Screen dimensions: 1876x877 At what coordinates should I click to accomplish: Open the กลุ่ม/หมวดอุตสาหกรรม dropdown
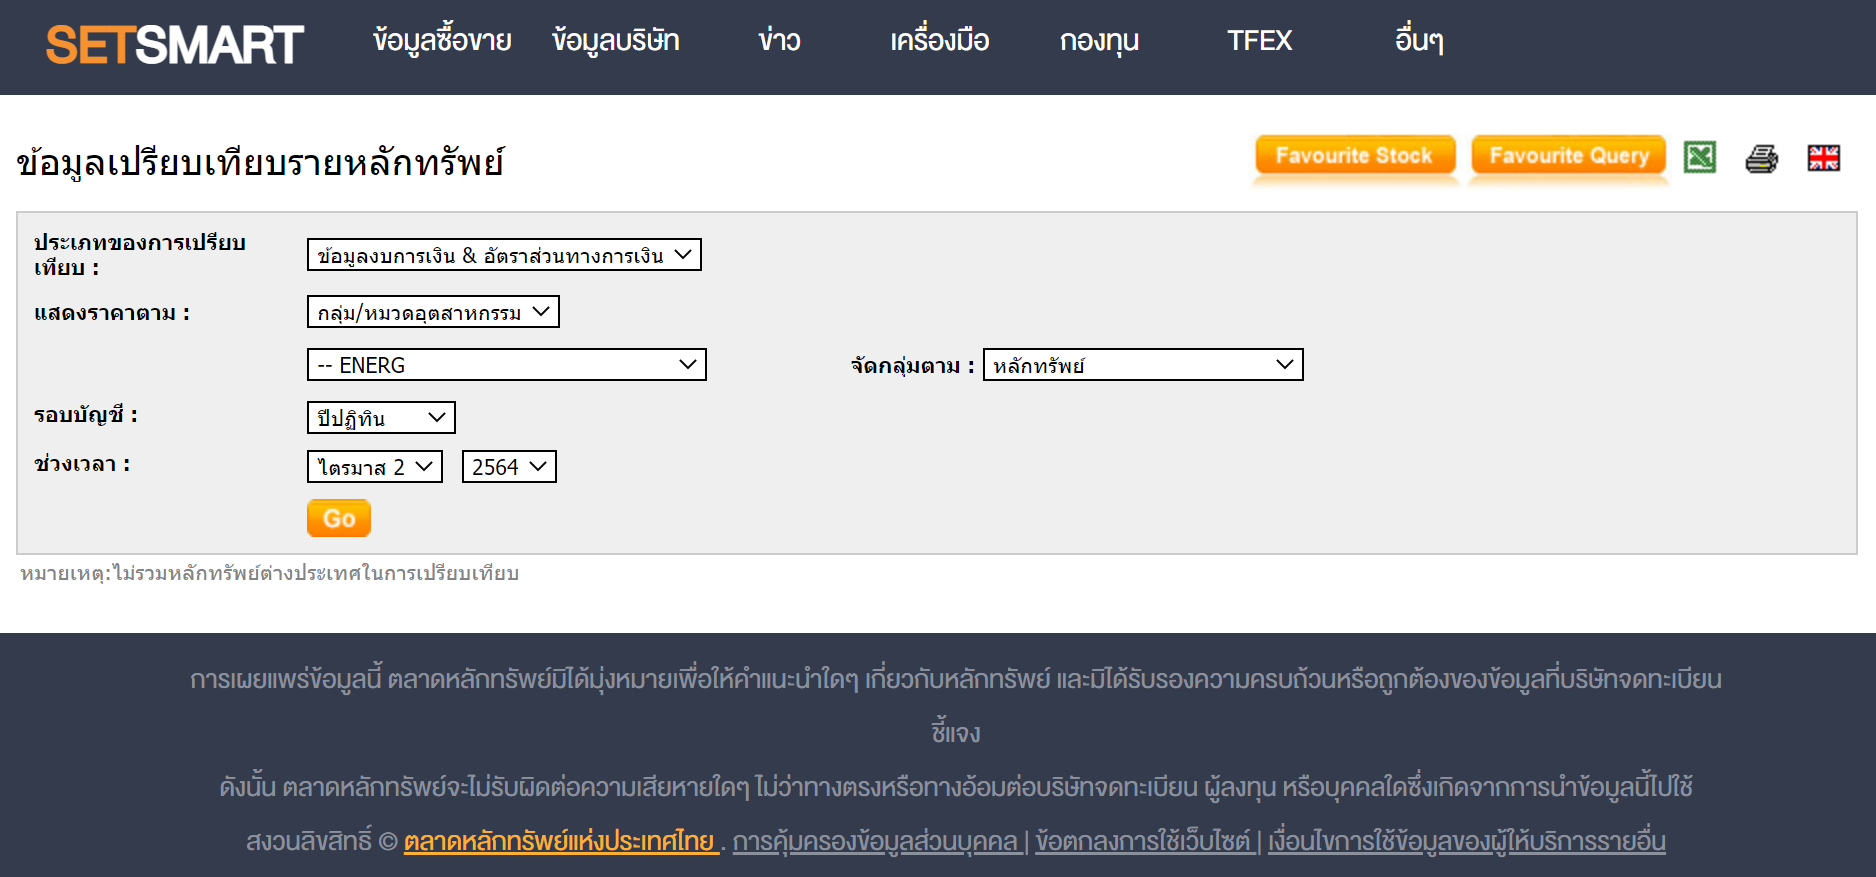(x=433, y=312)
